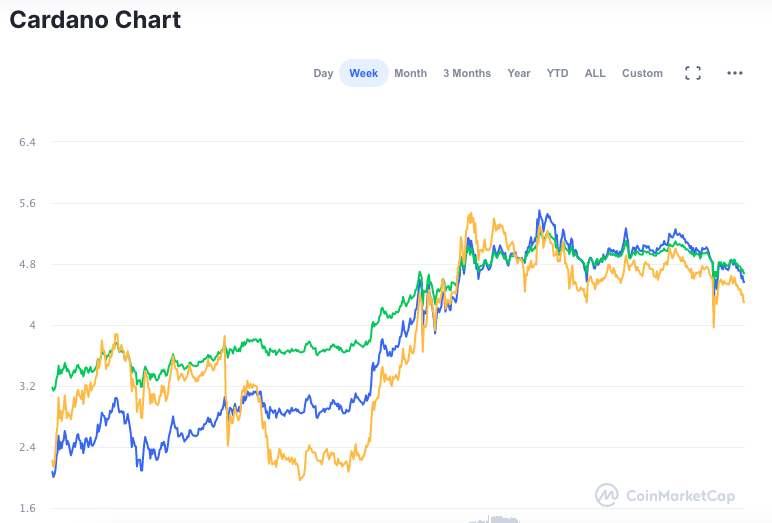Click the 1.6 y-axis label
Viewport: 772px width, 523px height.
click(27, 508)
